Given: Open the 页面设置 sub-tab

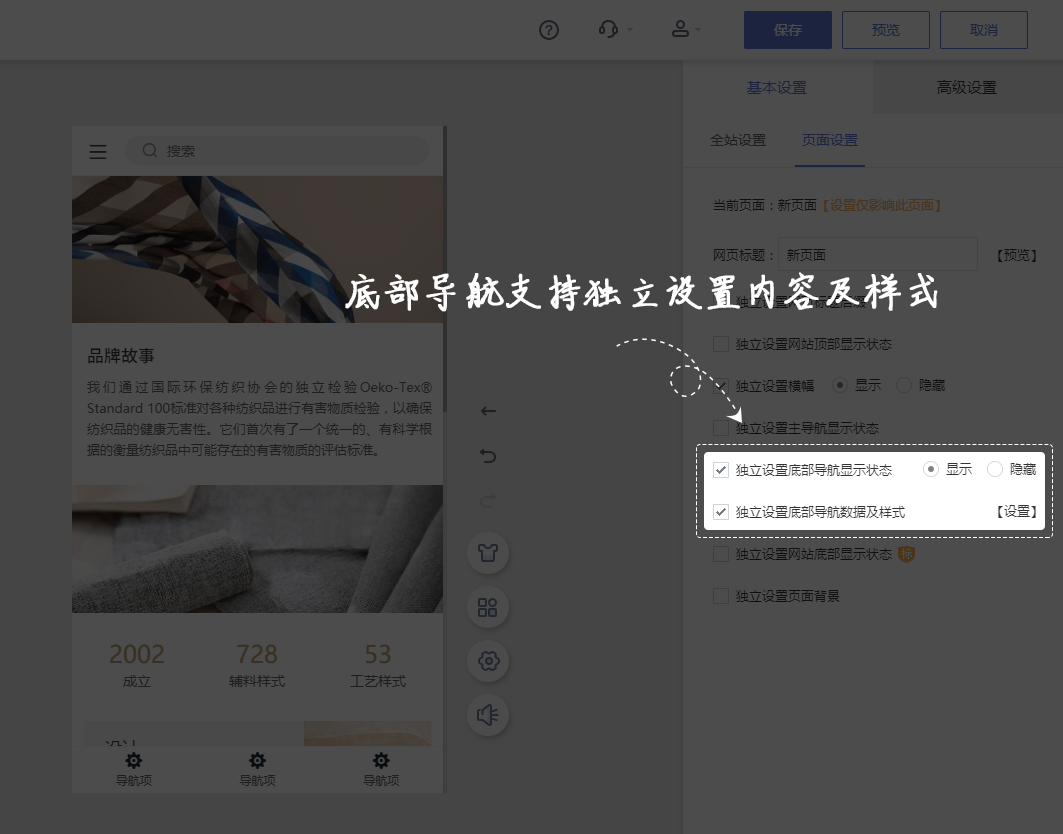Looking at the screenshot, I should pyautogui.click(x=830, y=140).
